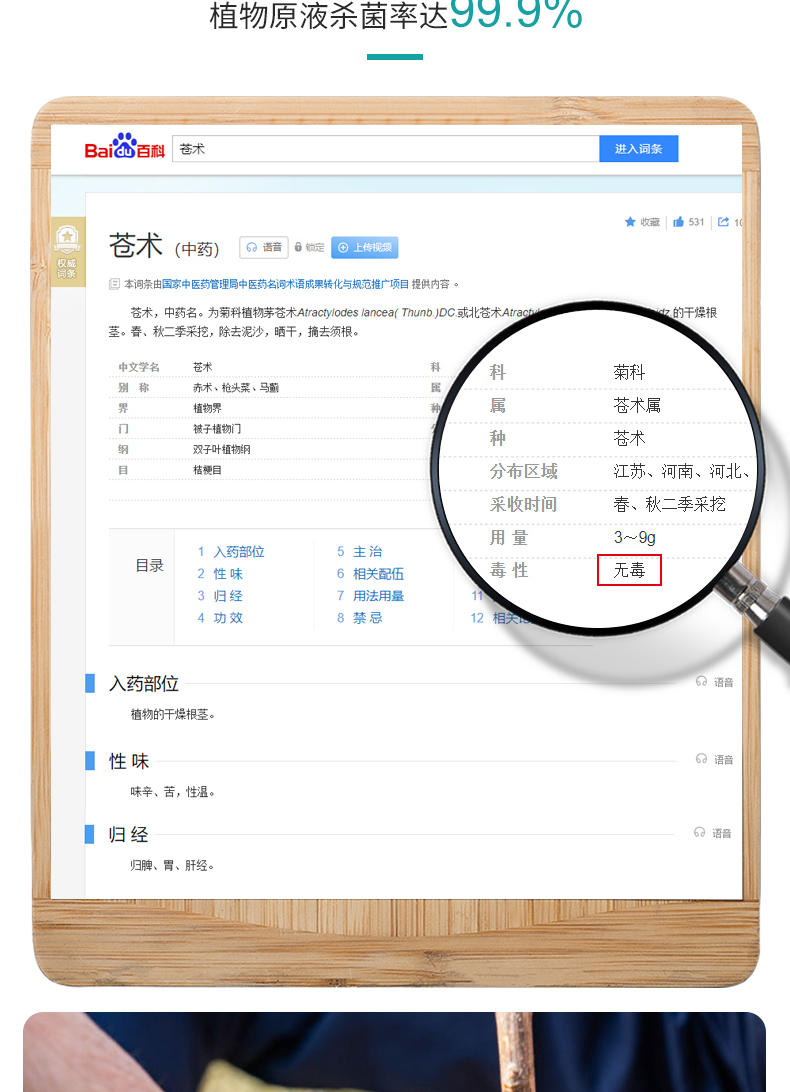Click the magnified 春、秋二季采挖 harvest value

(669, 504)
